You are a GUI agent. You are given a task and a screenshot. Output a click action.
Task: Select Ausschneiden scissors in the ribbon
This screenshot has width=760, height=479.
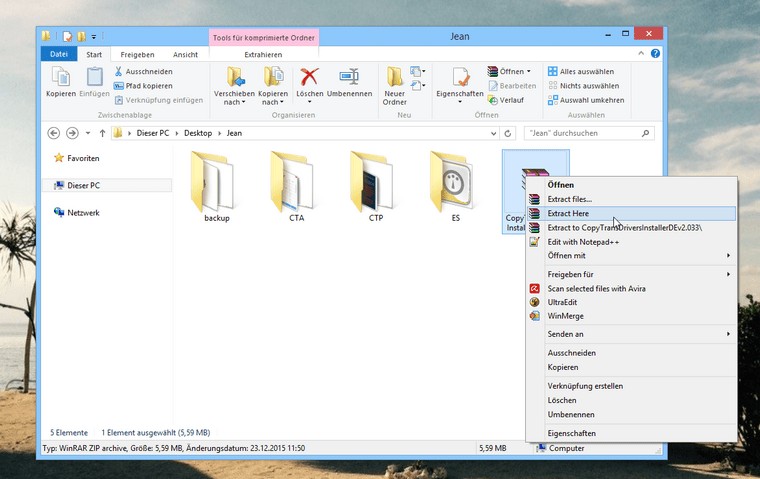(x=143, y=71)
